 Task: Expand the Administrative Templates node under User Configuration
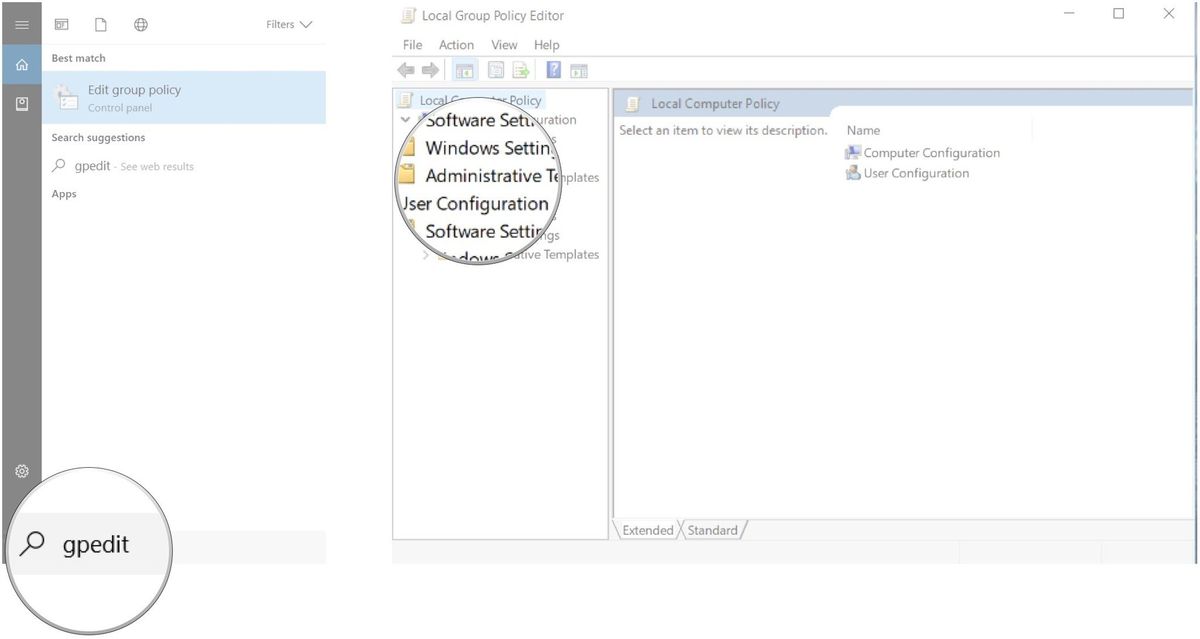pyautogui.click(x=426, y=255)
